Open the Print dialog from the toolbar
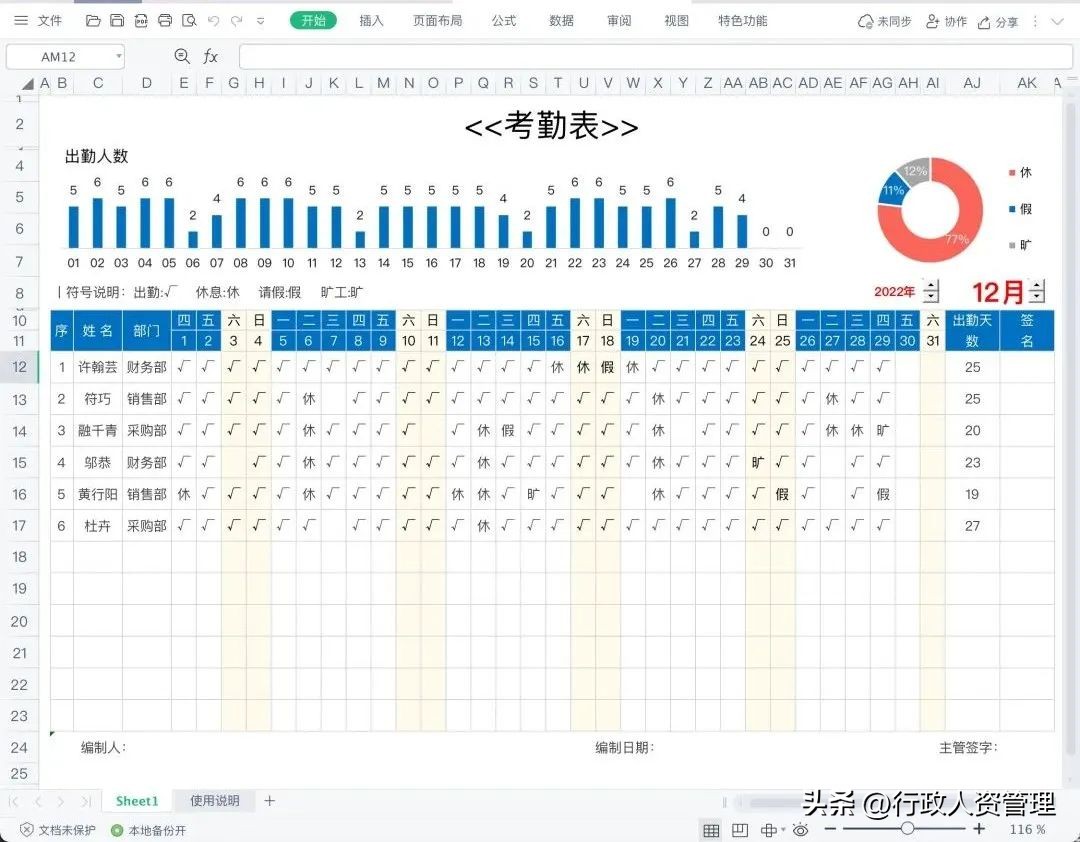 (x=165, y=20)
